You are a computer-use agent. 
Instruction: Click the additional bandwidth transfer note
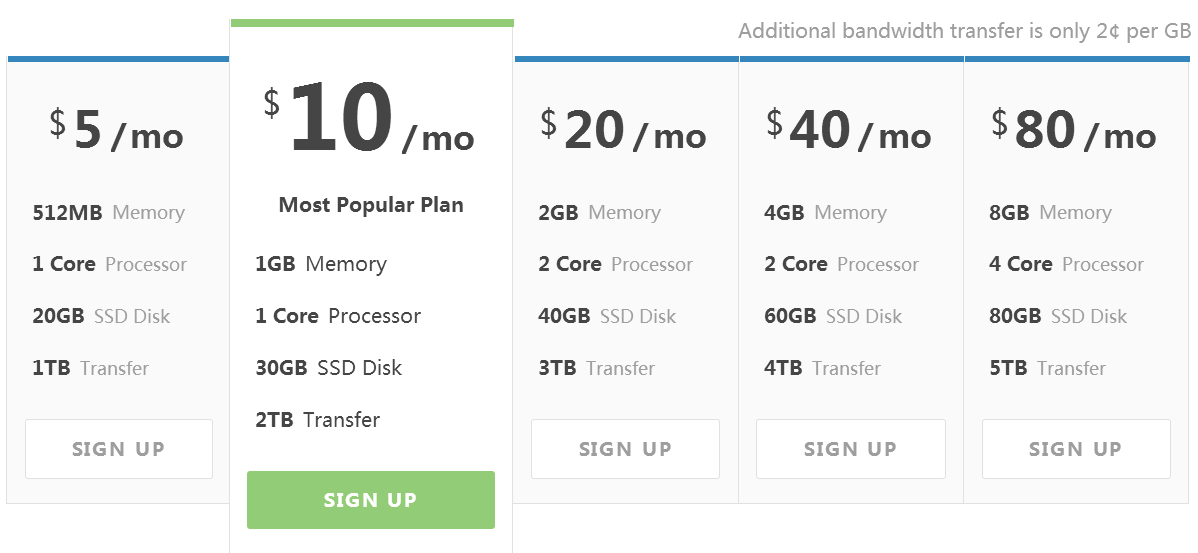point(964,31)
